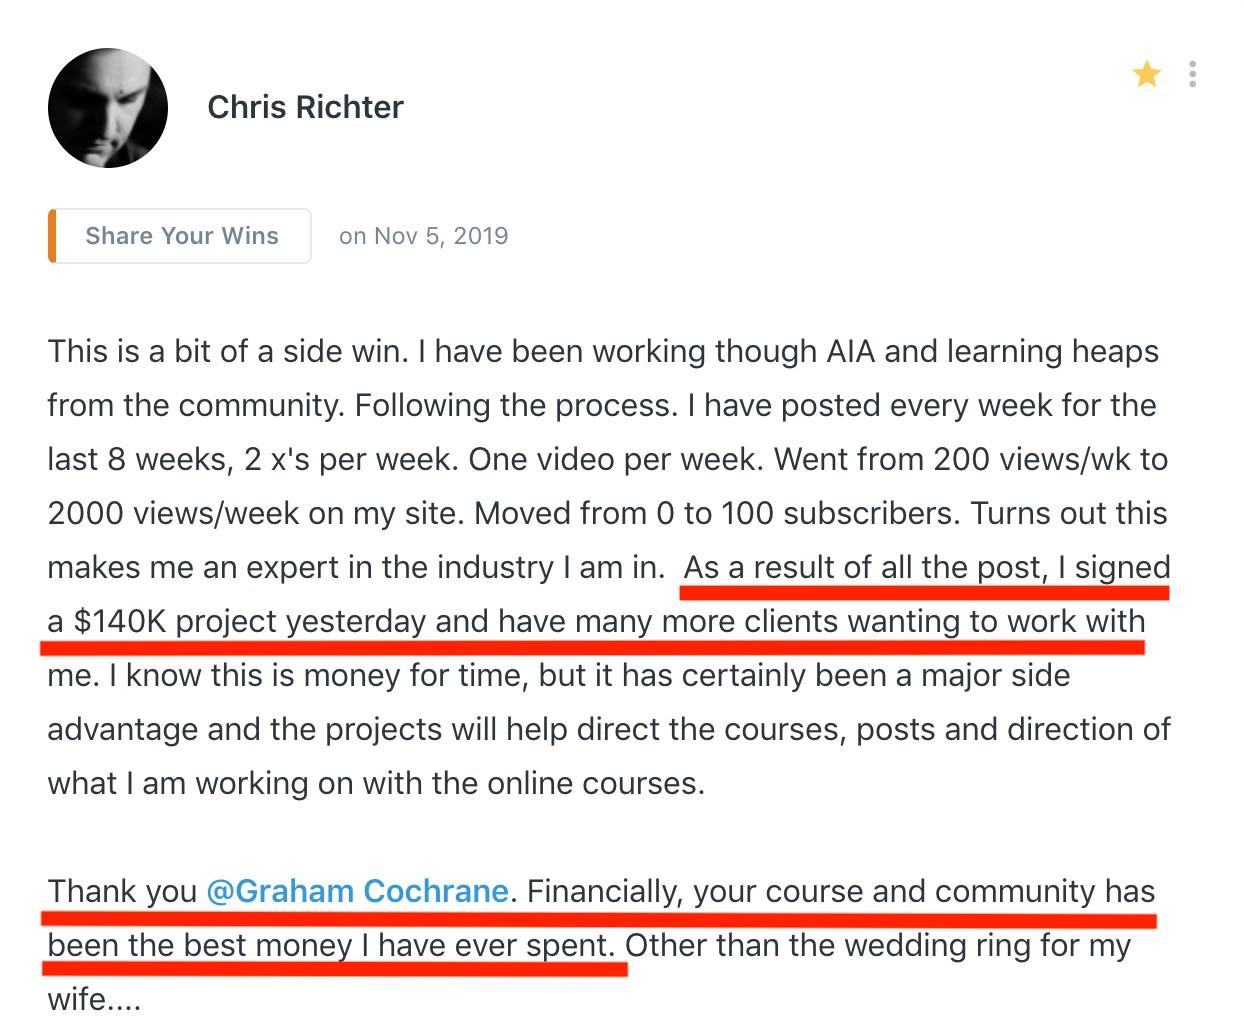The image size is (1244, 1032).
Task: Click the trailing 'wife....' text
Action: (x=94, y=999)
